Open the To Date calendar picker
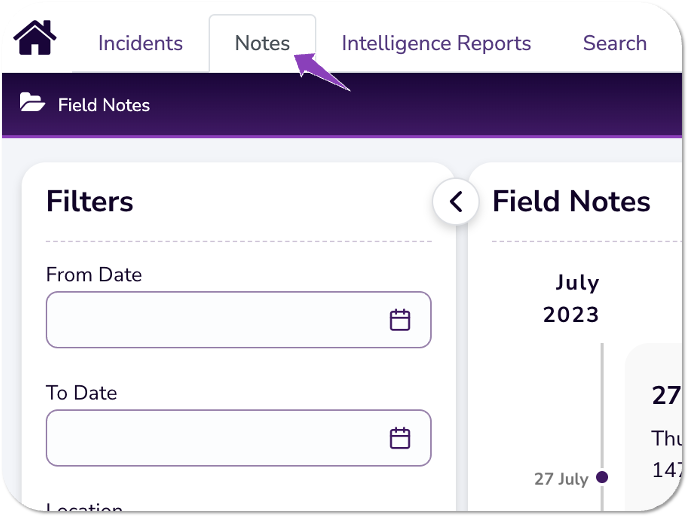689x518 pixels. tap(400, 438)
